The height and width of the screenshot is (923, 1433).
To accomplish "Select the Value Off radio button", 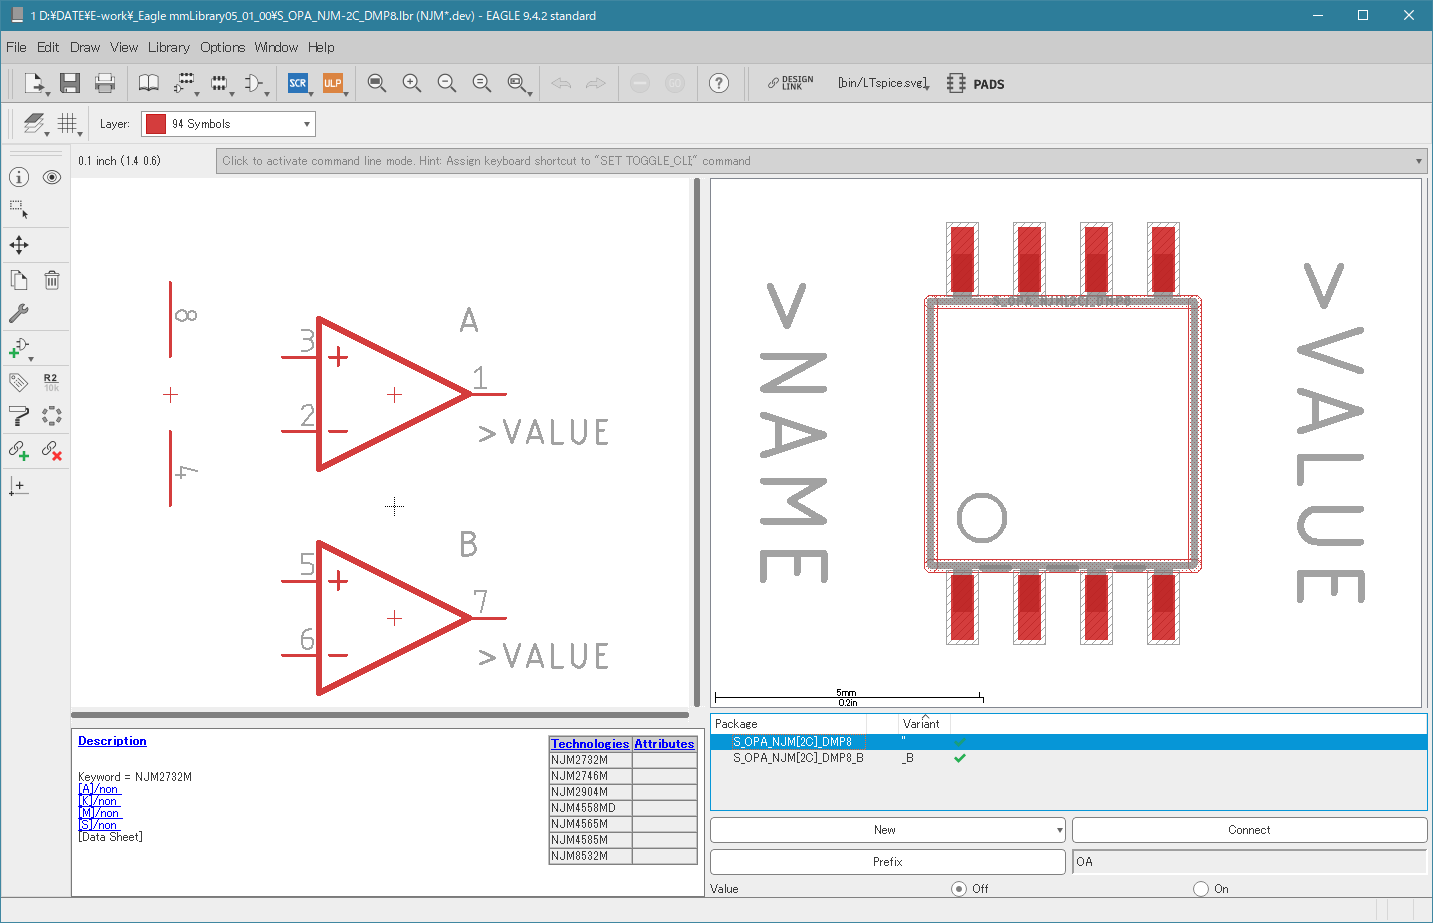I will [x=959, y=888].
